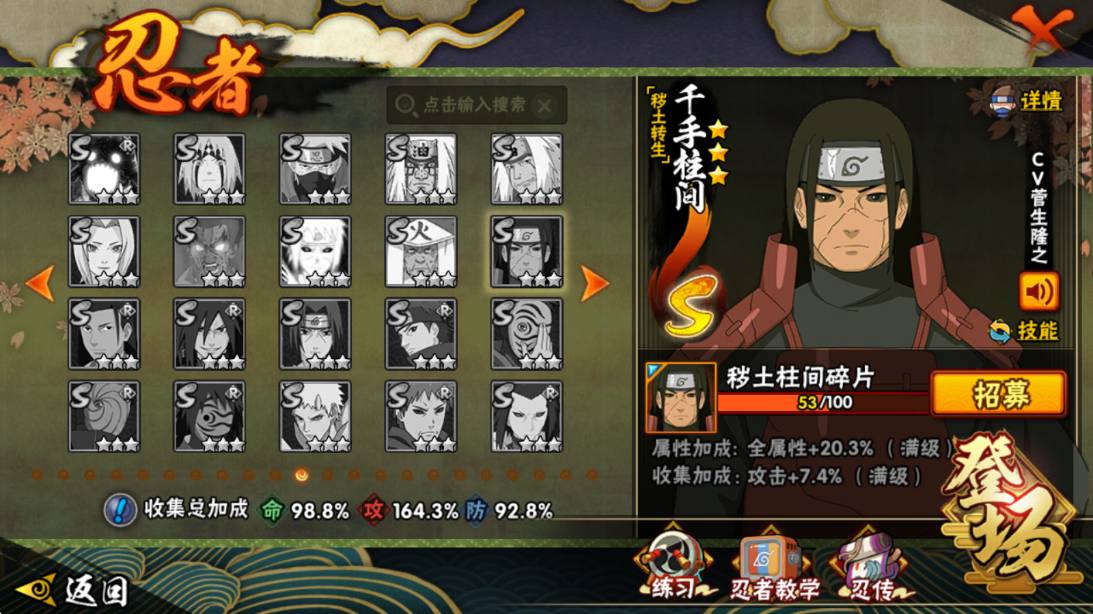The width and height of the screenshot is (1093, 614).
Task: Open 忍者教学 ninja tutorial icon
Action: tap(772, 568)
